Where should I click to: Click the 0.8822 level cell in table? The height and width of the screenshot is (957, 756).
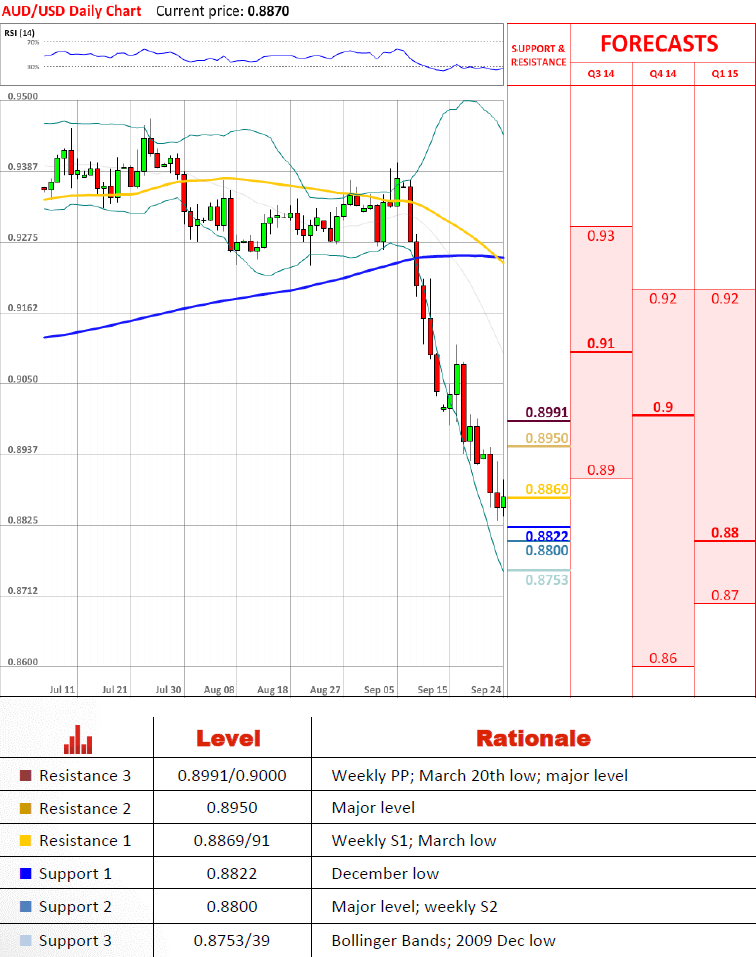[x=232, y=874]
